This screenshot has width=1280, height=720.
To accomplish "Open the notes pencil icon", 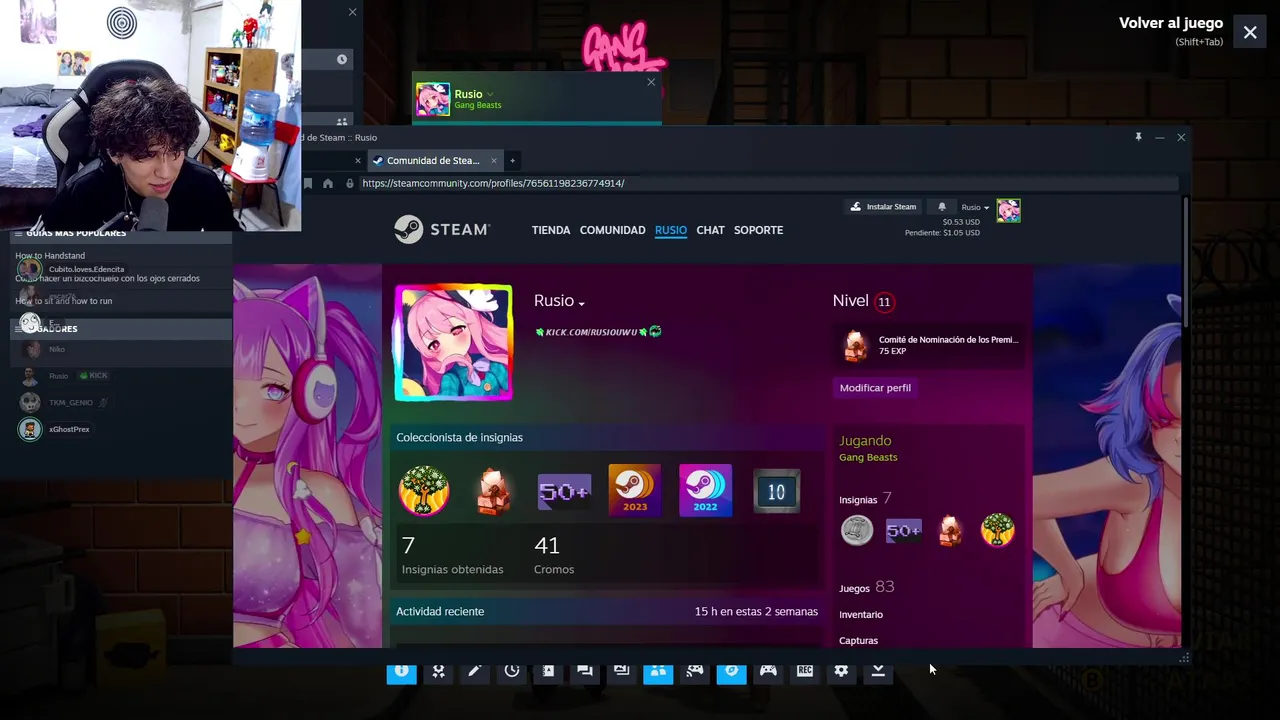I will tap(475, 672).
